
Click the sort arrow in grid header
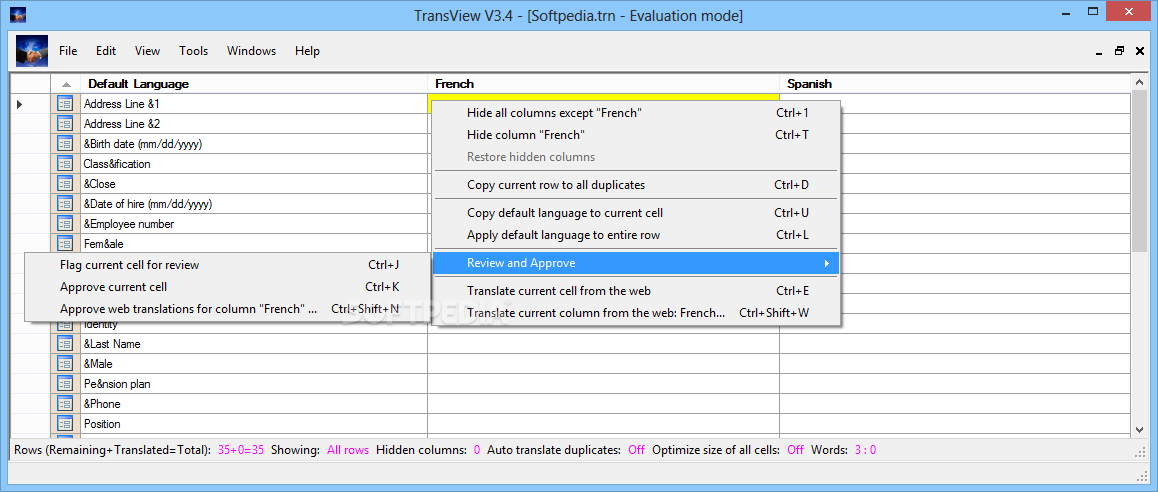[x=66, y=84]
